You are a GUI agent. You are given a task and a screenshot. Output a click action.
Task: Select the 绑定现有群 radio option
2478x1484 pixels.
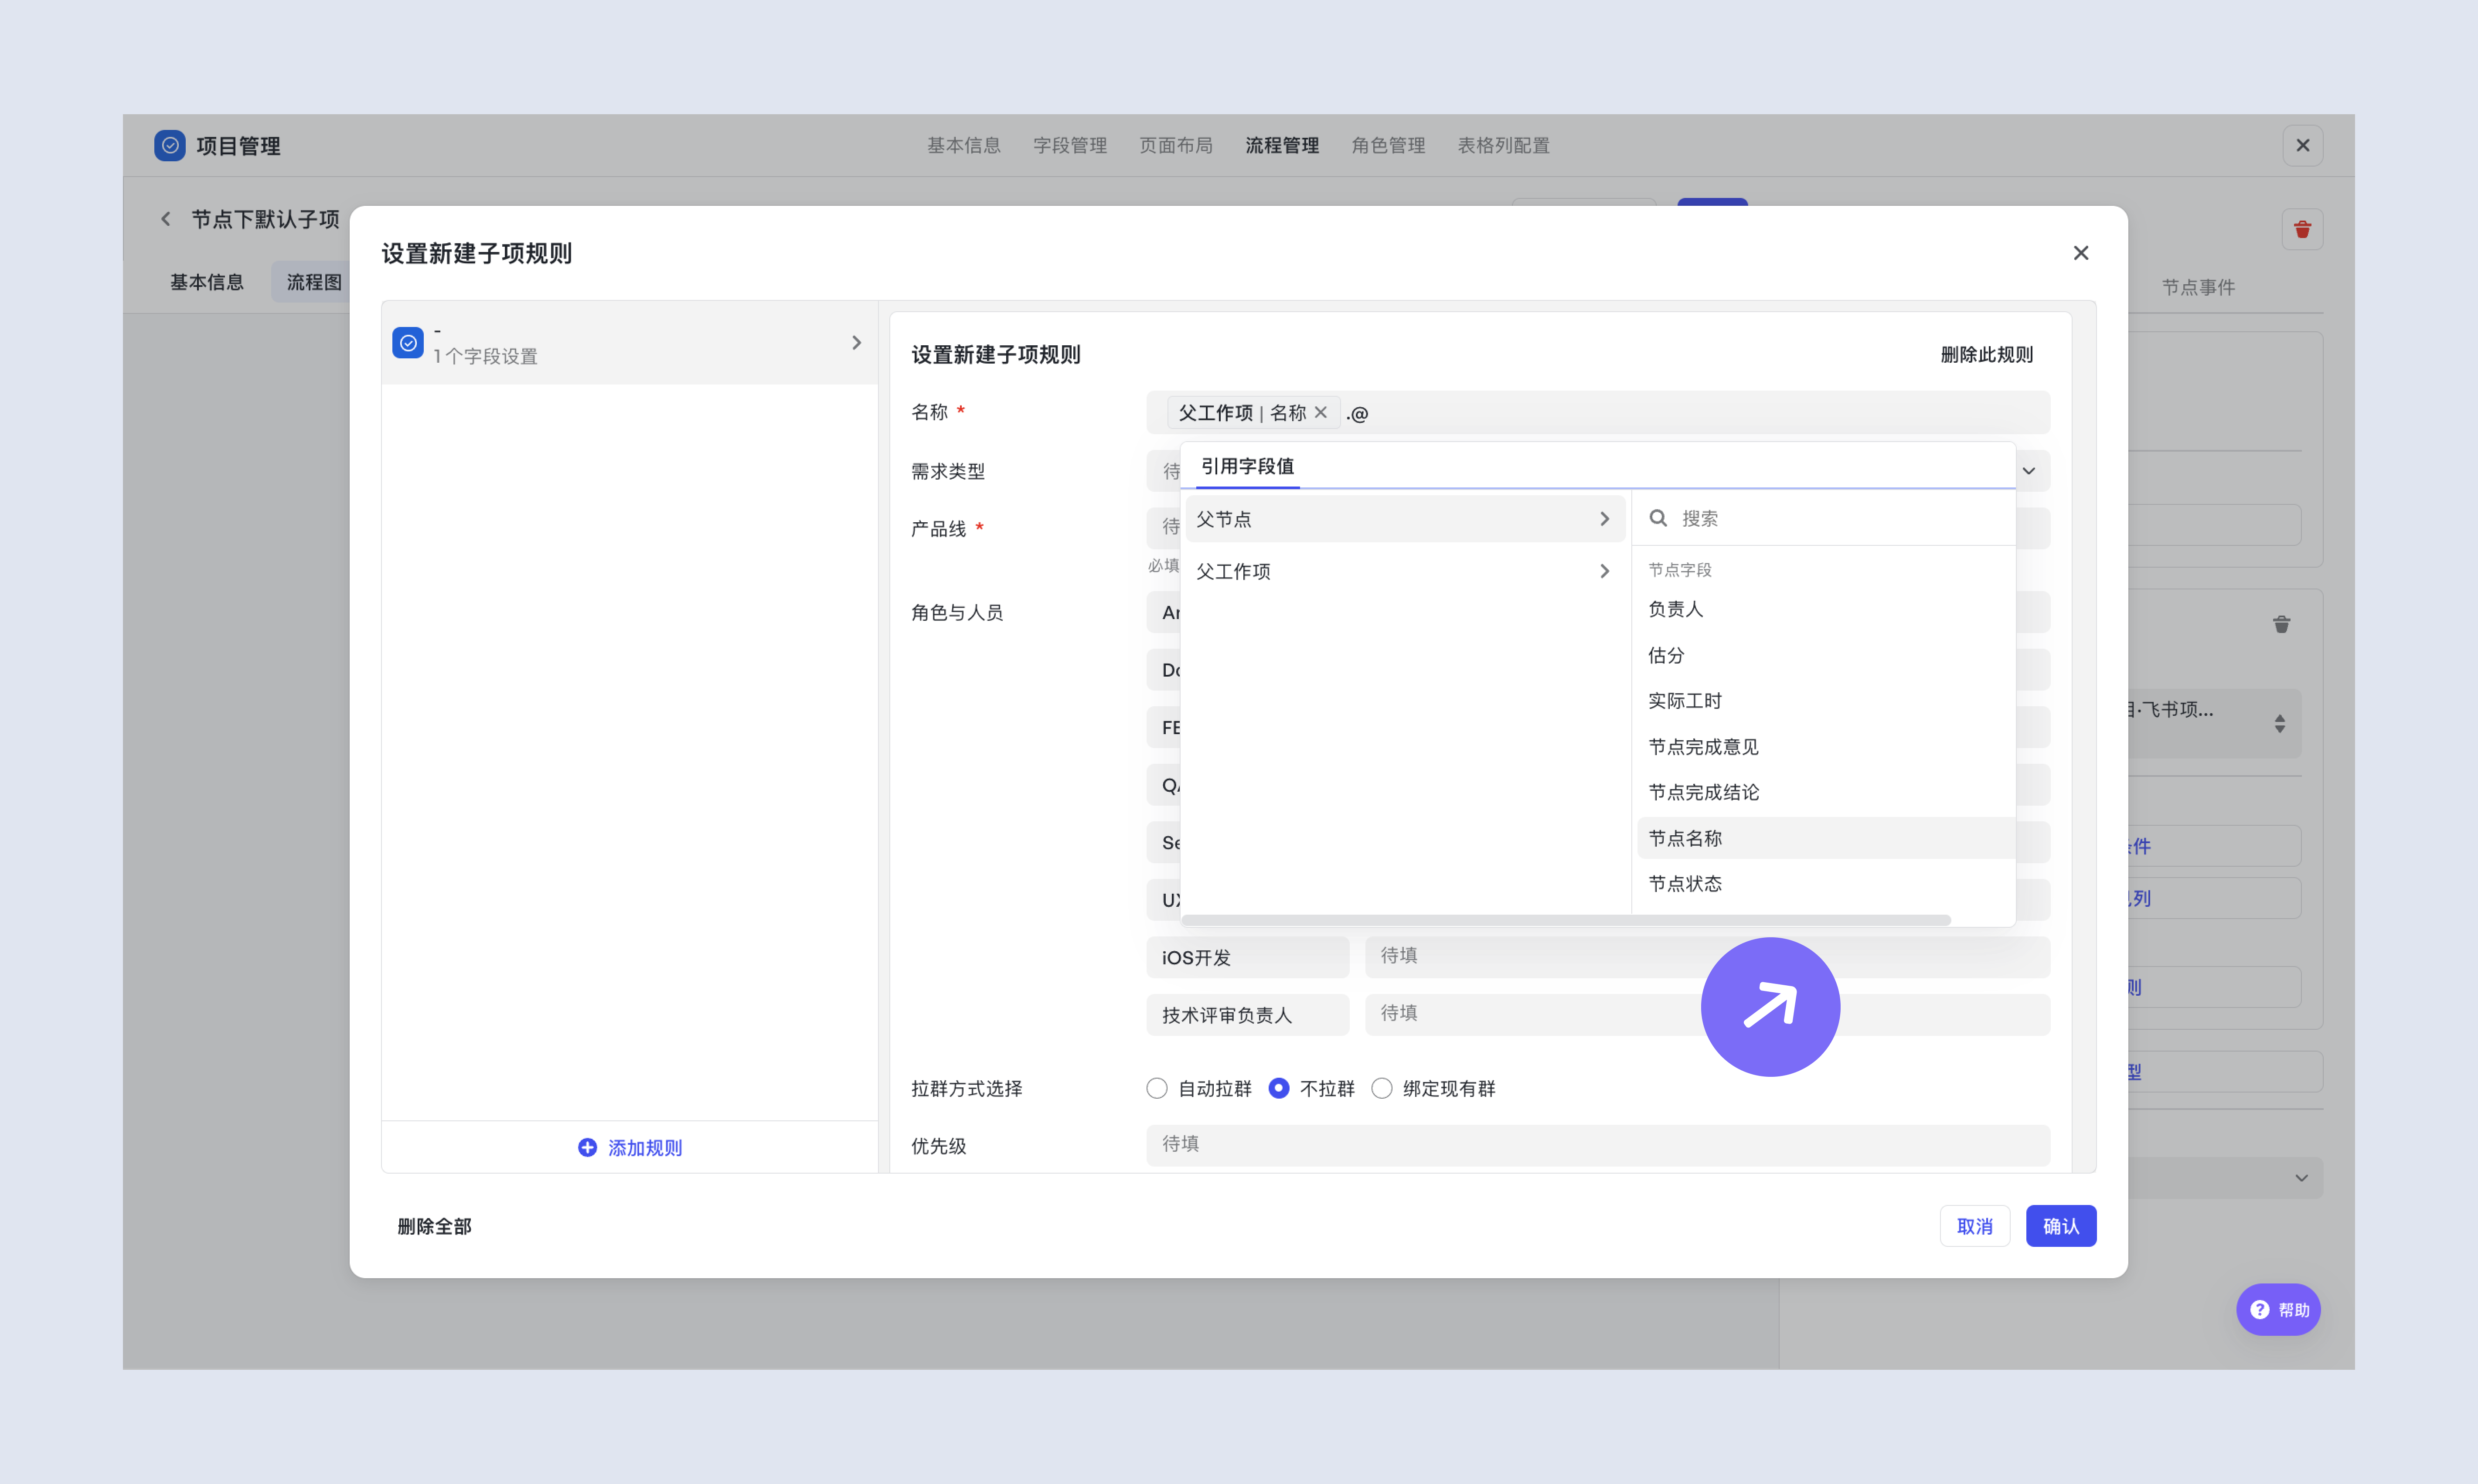[1382, 1088]
